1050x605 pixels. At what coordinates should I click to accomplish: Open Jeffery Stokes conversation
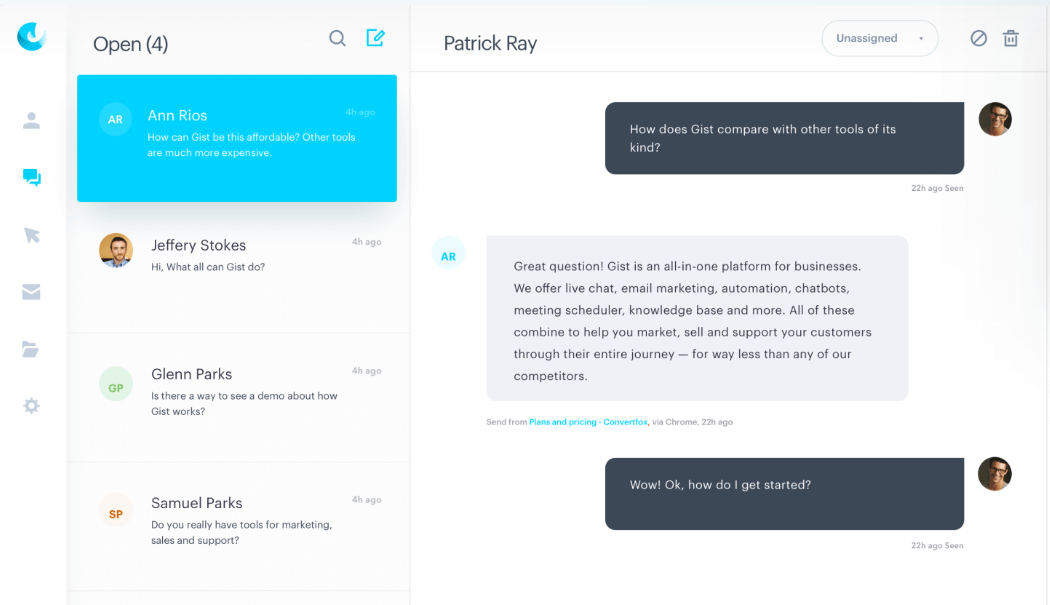[x=237, y=255]
